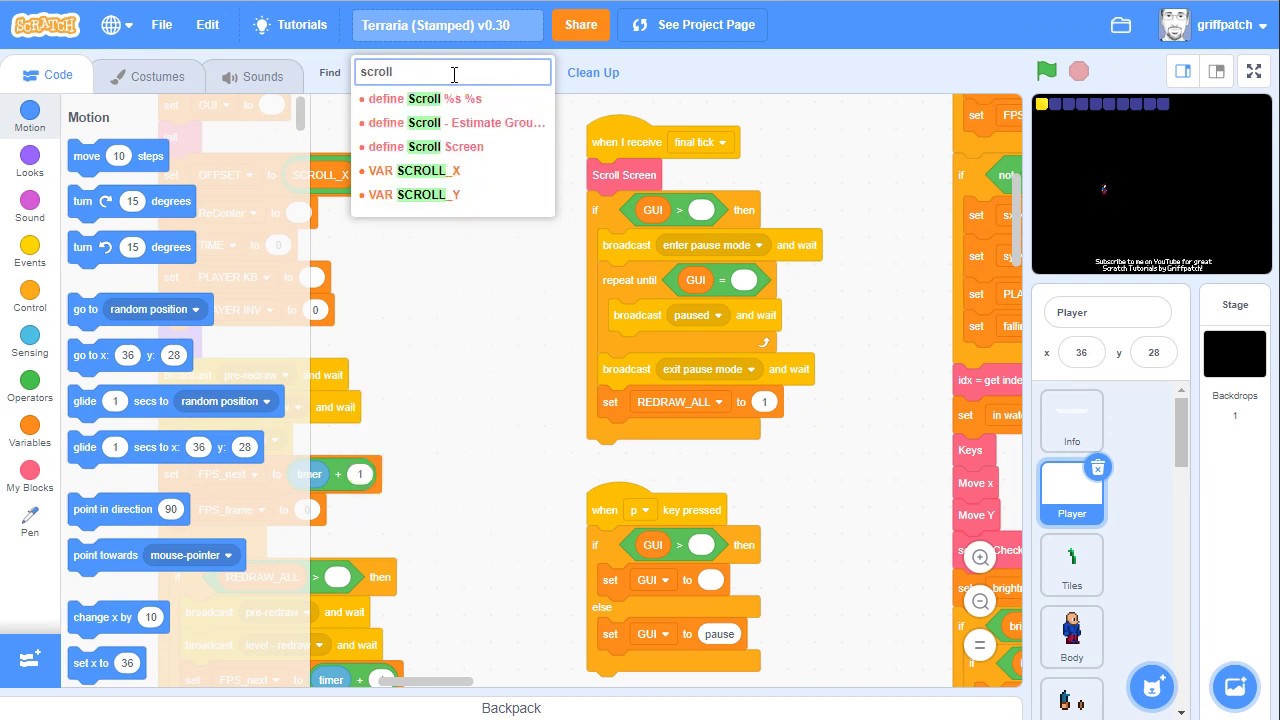The image size is (1280, 720).
Task: Go to See Project Page
Action: click(x=692, y=25)
